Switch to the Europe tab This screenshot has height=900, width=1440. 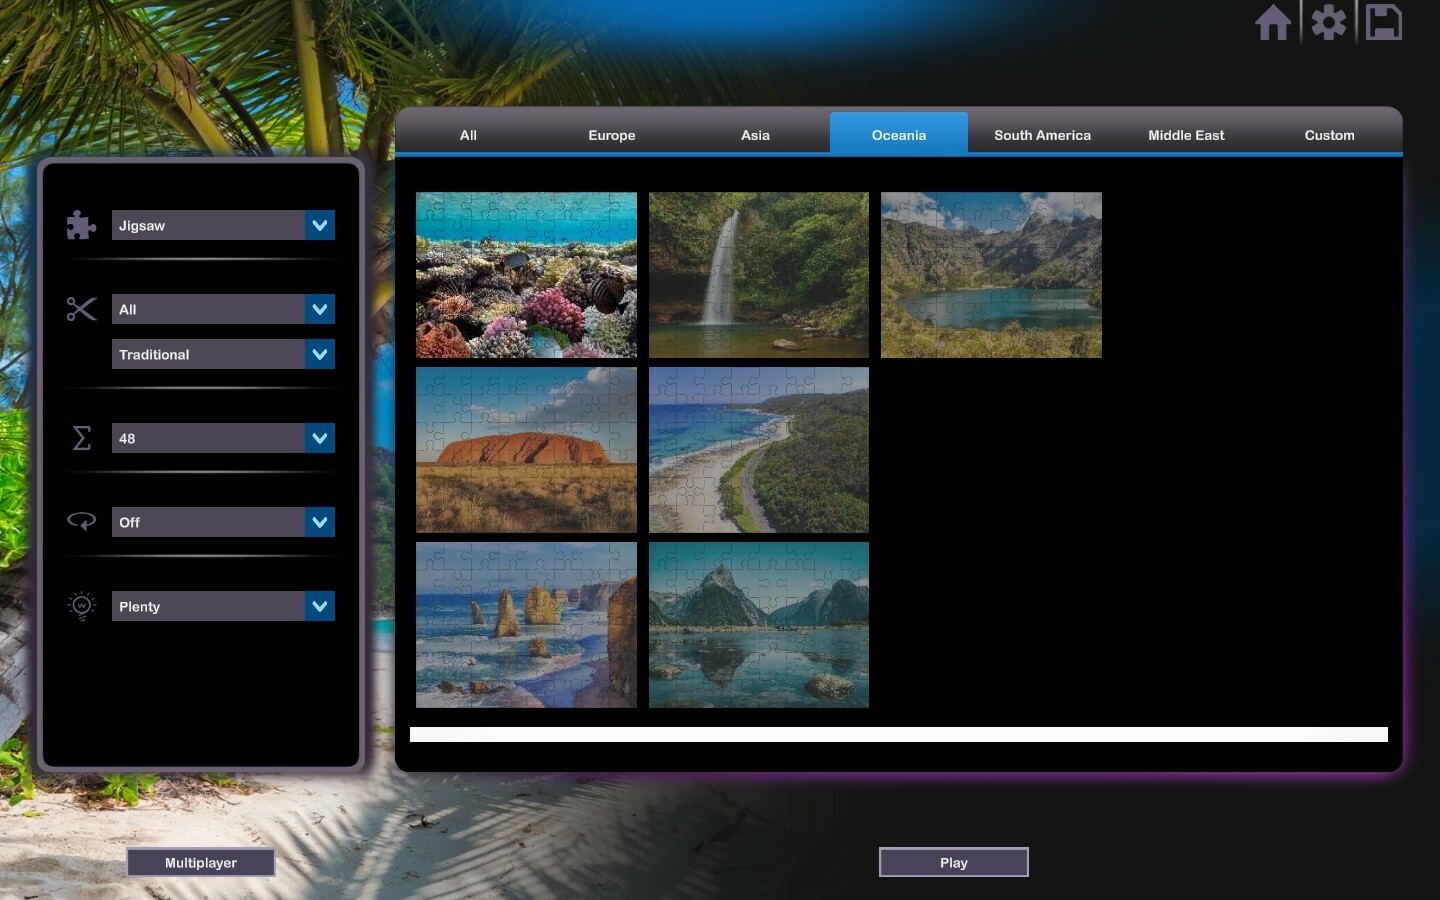click(x=611, y=135)
